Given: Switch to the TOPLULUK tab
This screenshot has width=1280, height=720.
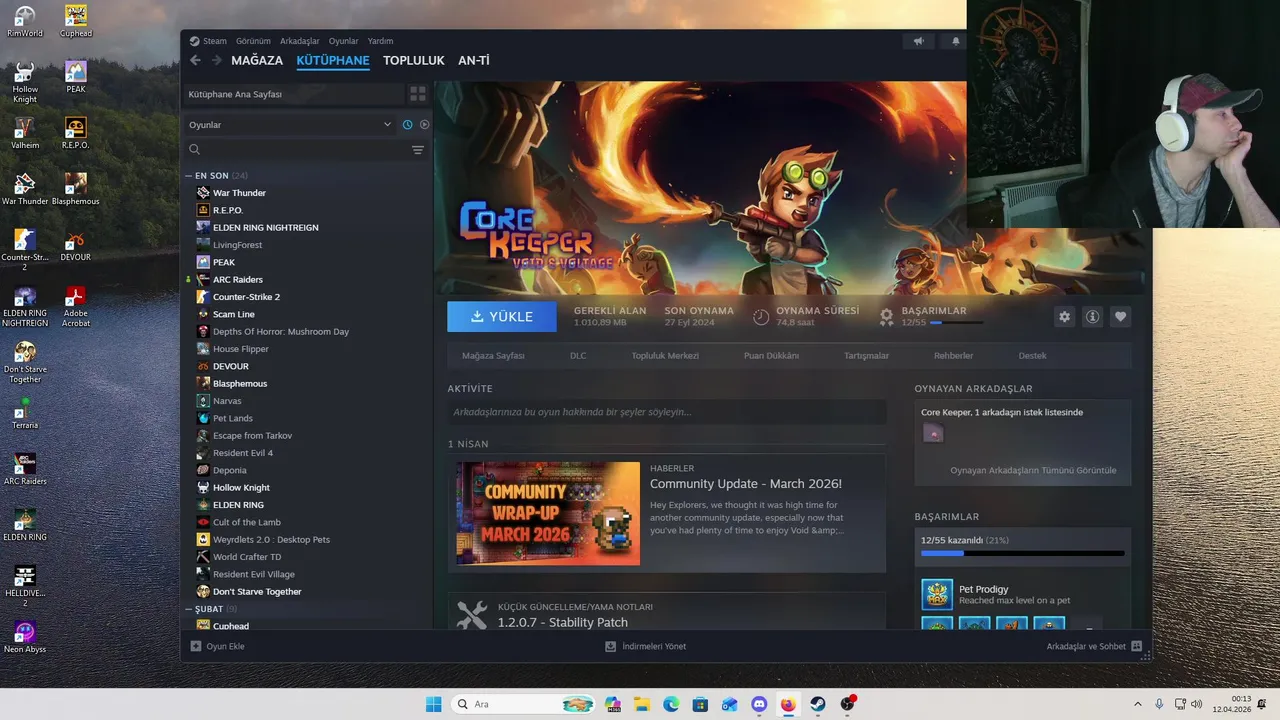Looking at the screenshot, I should [413, 61].
